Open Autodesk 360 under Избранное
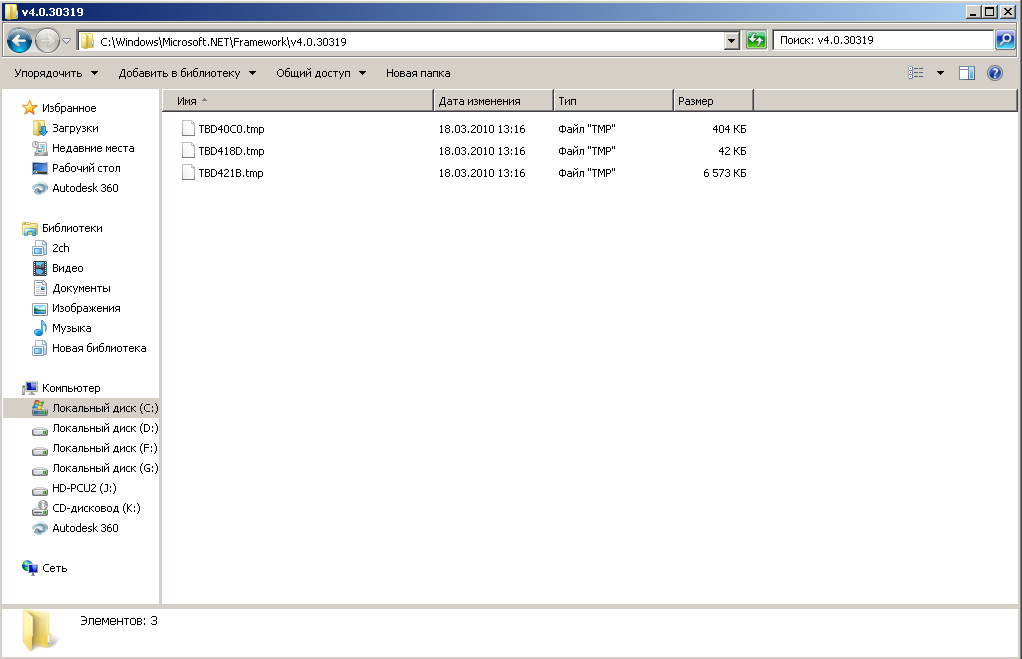The image size is (1022, 659). coord(85,188)
